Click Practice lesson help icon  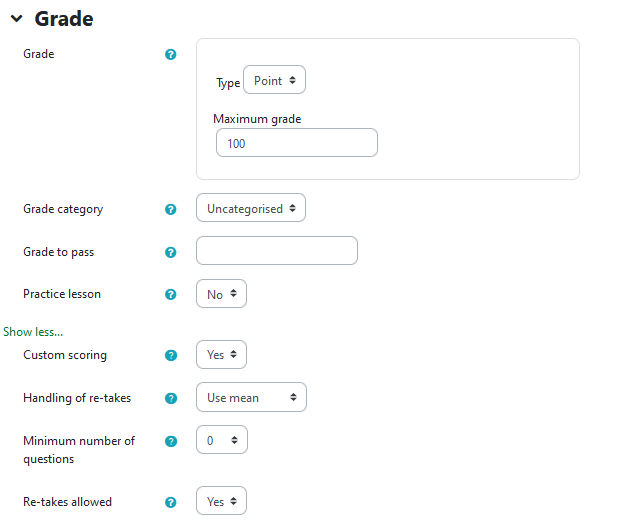pos(170,295)
